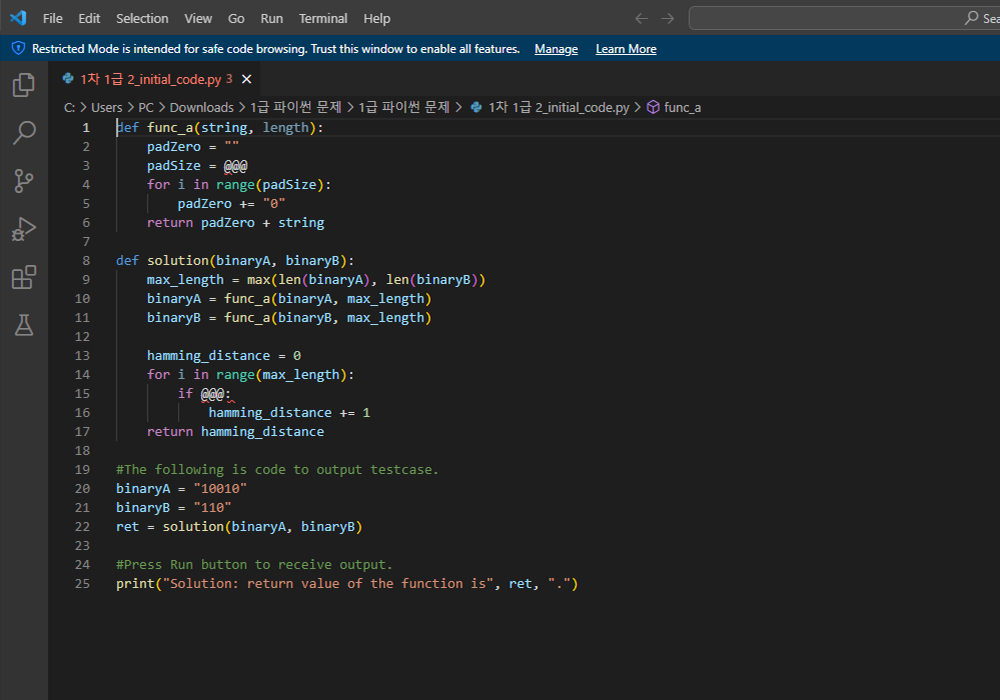Open the Run menu
Screen dimensions: 1000x700
tap(272, 18)
